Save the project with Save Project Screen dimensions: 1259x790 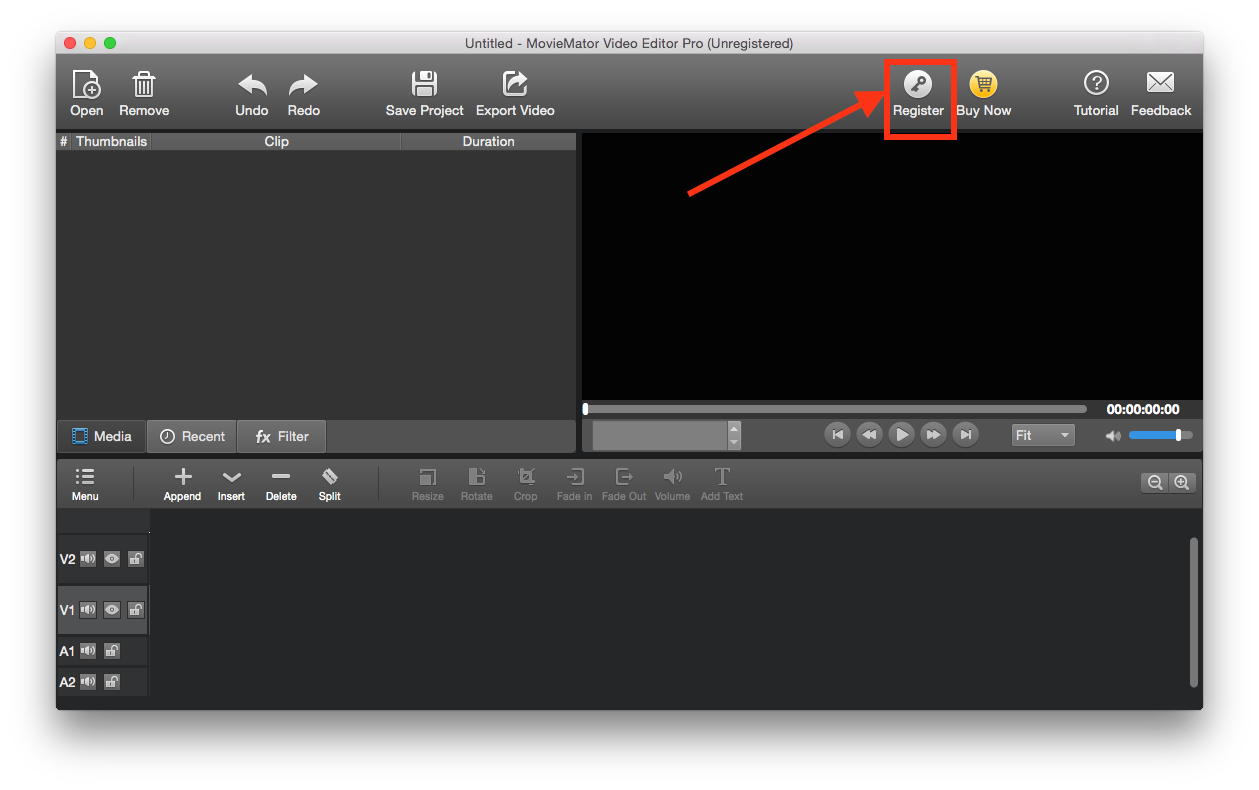tap(425, 84)
